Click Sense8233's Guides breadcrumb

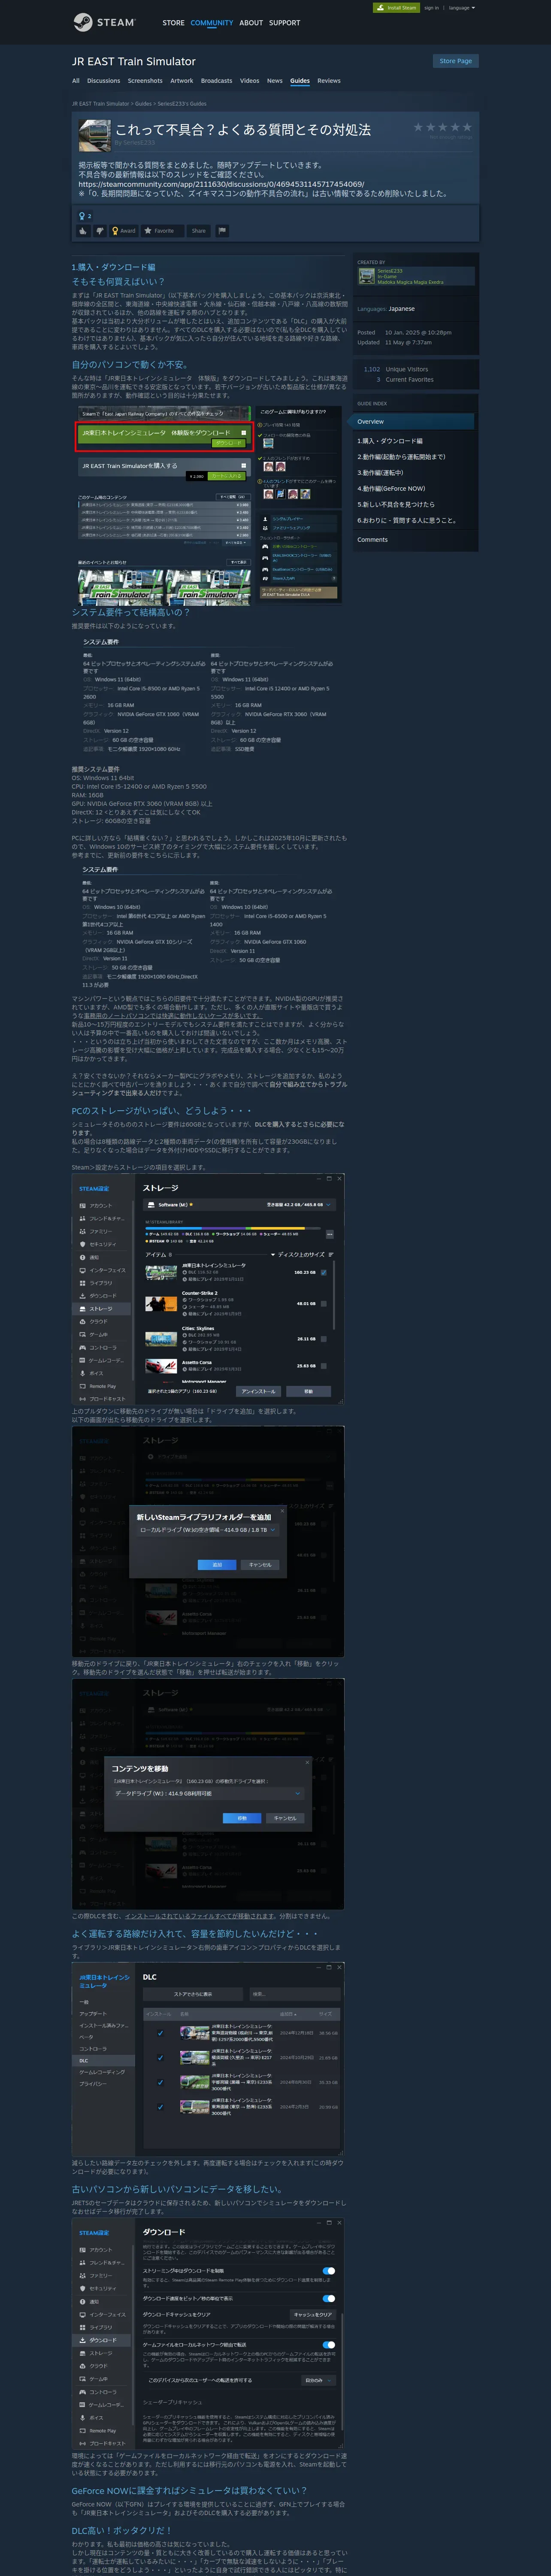click(x=181, y=103)
